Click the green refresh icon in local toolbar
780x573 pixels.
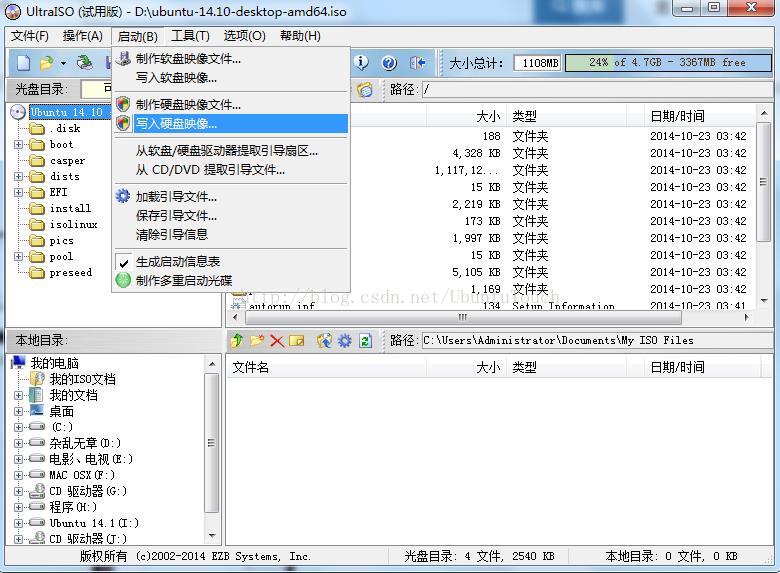(x=366, y=341)
